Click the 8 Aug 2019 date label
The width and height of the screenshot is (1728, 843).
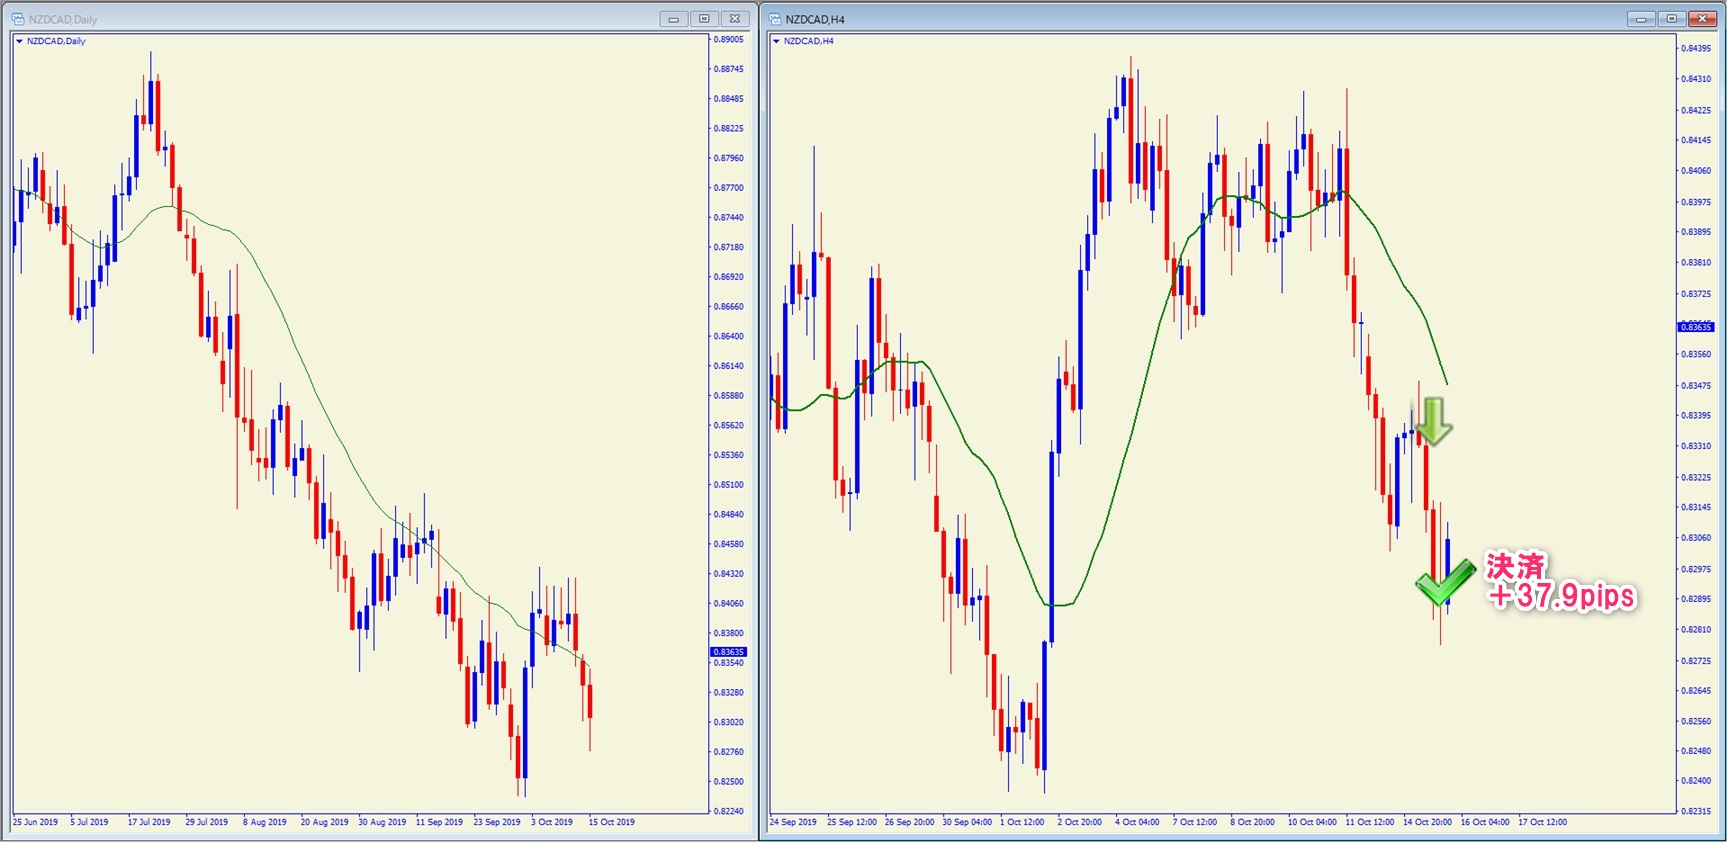265,822
